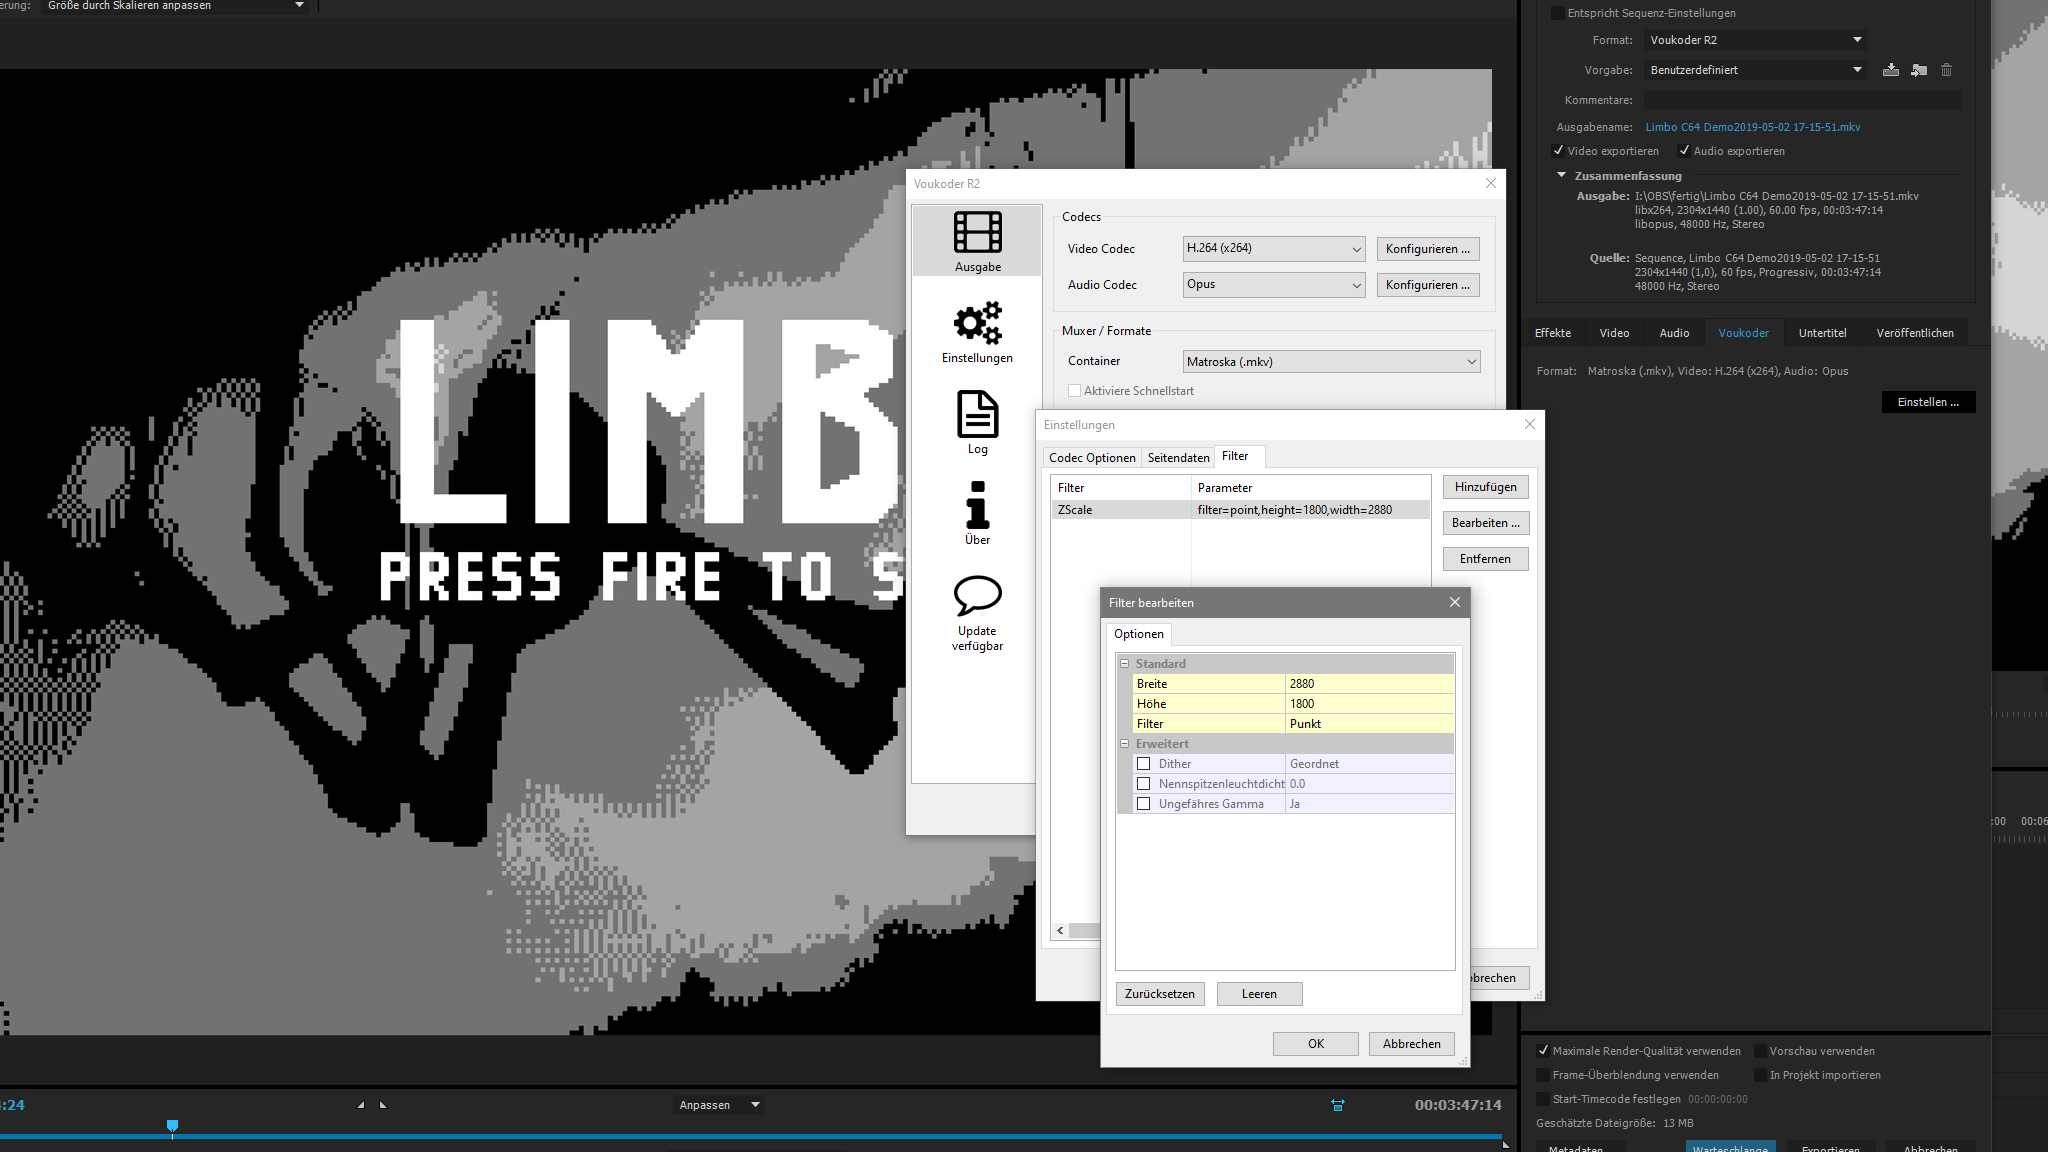Enable the Dither checkbox
This screenshot has height=1152, width=2048.
(1143, 764)
